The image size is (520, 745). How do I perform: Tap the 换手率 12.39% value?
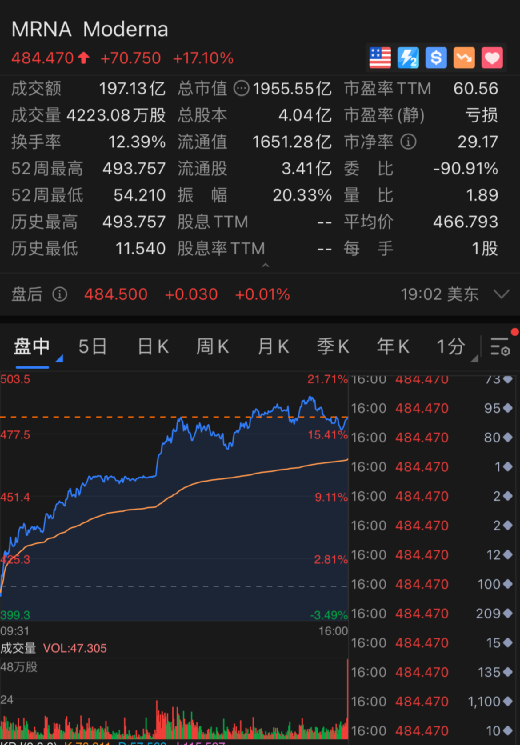(x=137, y=142)
